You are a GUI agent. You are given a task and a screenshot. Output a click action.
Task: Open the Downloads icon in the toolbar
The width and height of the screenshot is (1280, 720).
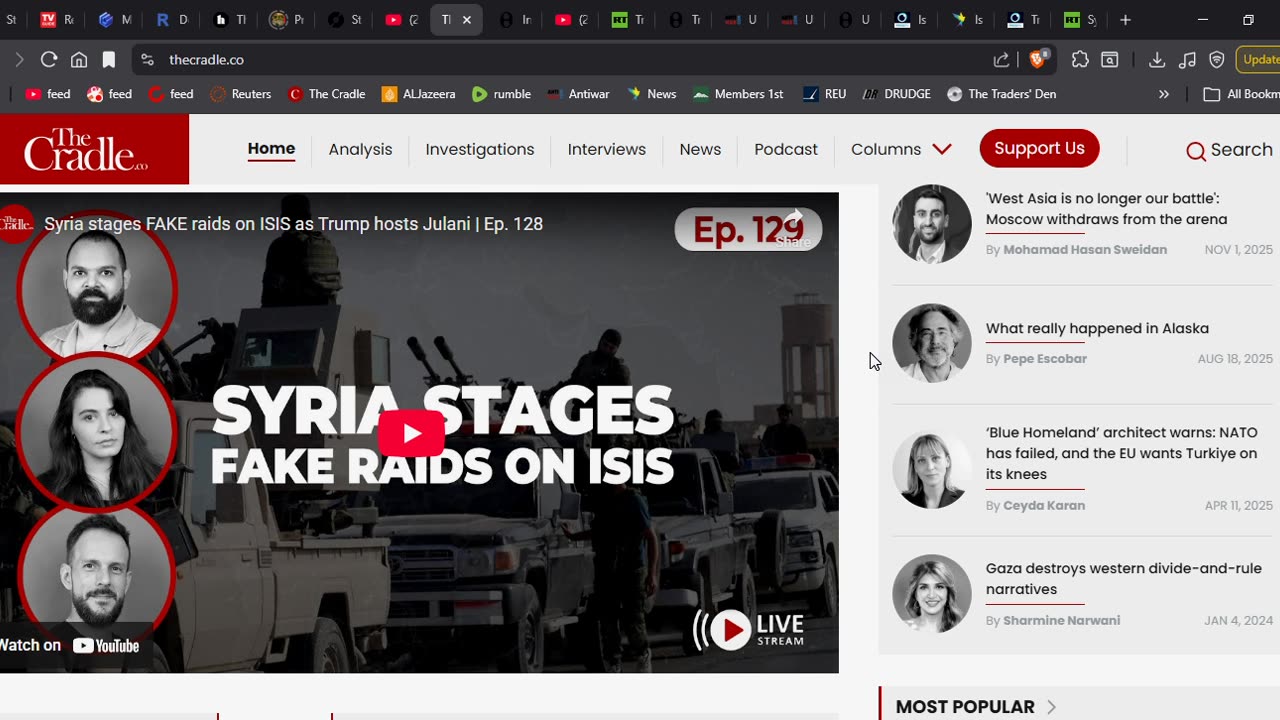coord(1157,60)
